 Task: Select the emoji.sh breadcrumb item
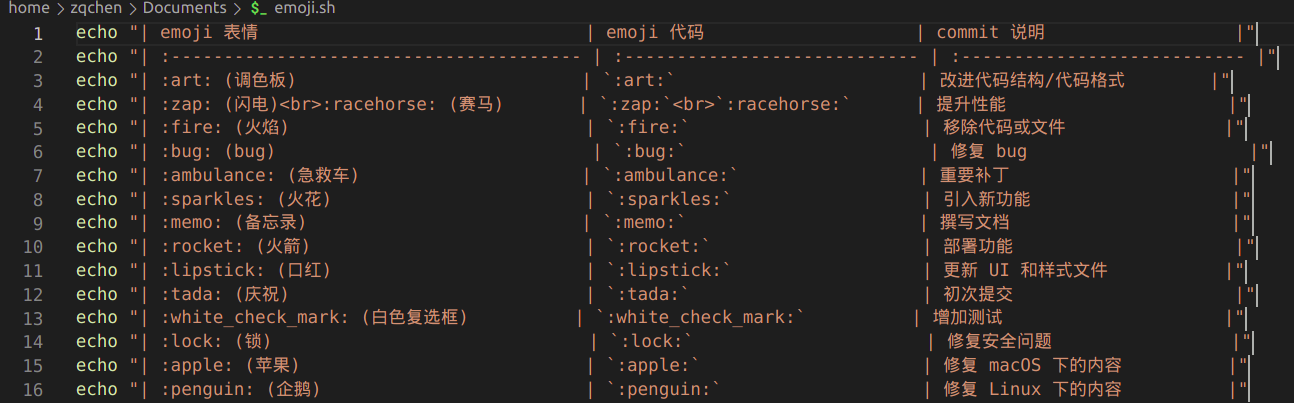pos(306,8)
